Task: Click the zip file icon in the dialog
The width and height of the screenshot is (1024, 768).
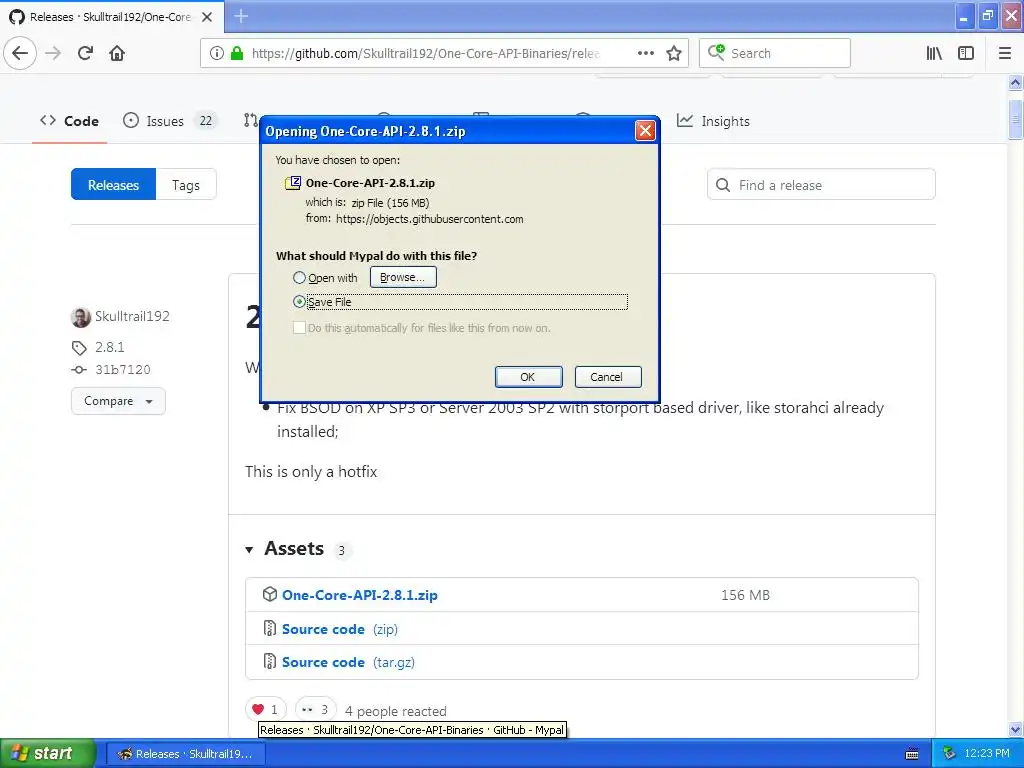Action: click(x=293, y=183)
